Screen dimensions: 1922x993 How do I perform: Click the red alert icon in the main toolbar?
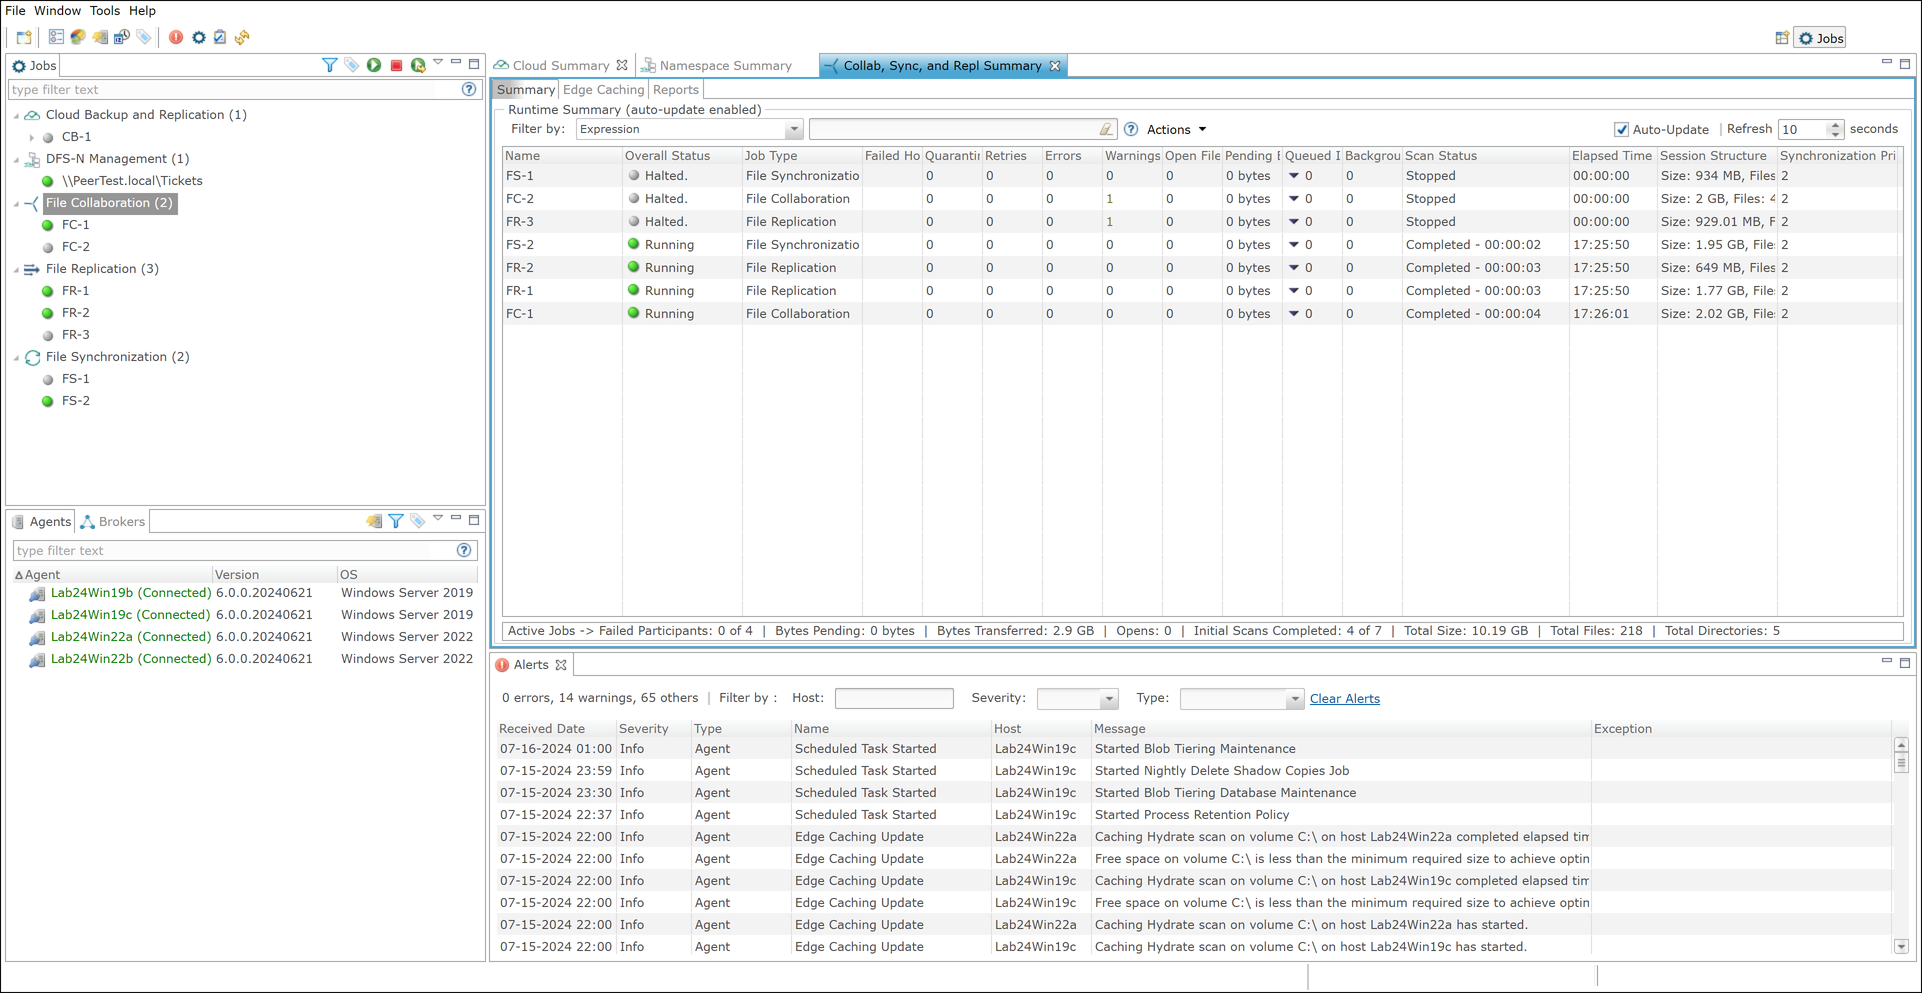pyautogui.click(x=176, y=37)
